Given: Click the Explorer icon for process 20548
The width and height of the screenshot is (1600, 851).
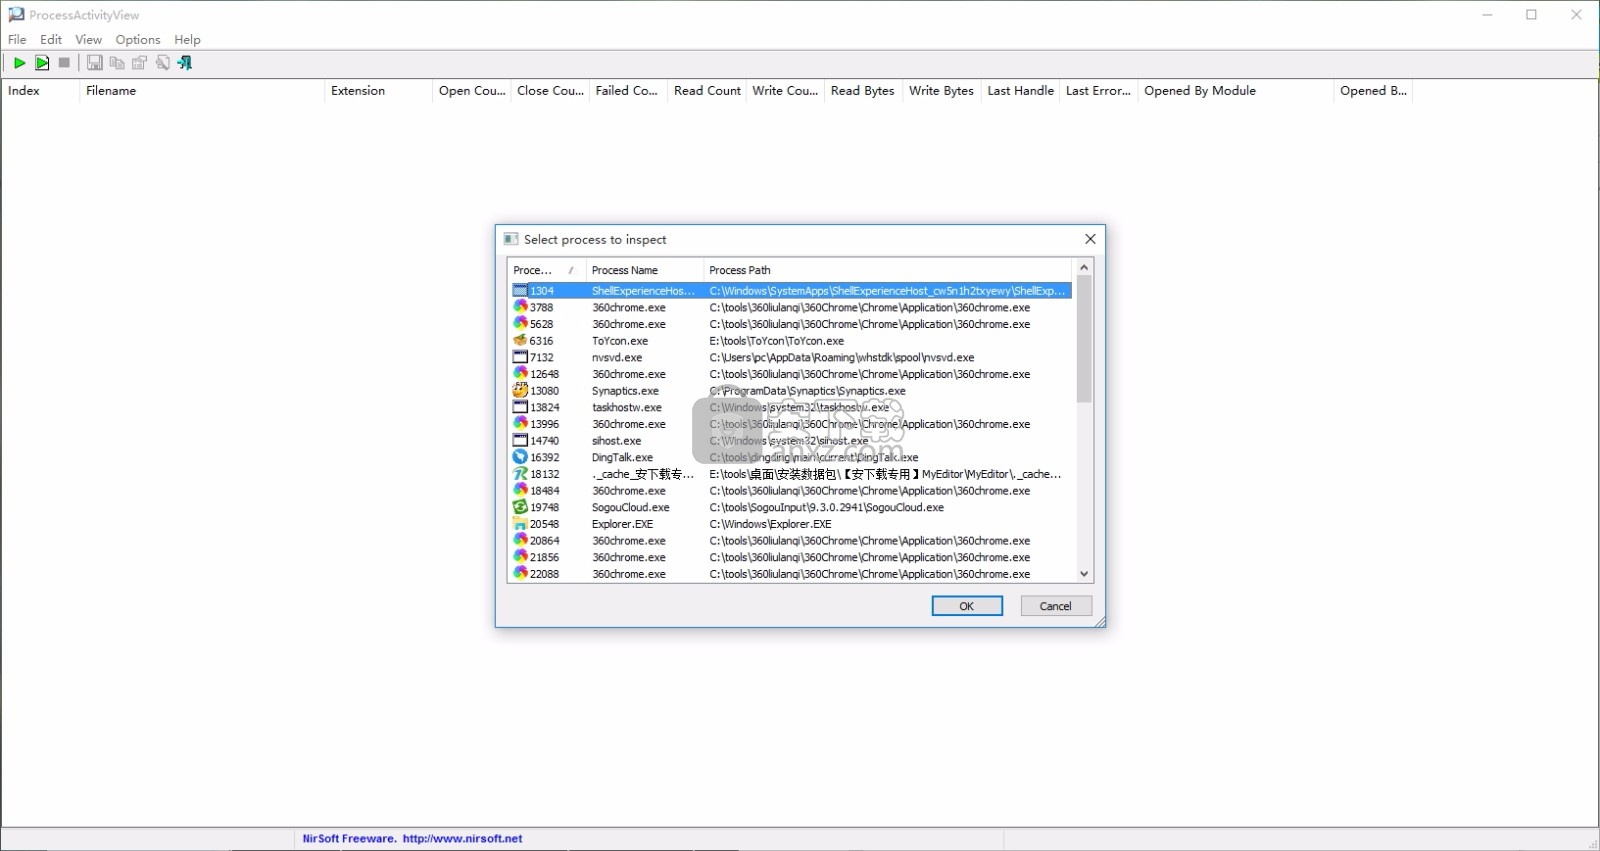Looking at the screenshot, I should (520, 524).
